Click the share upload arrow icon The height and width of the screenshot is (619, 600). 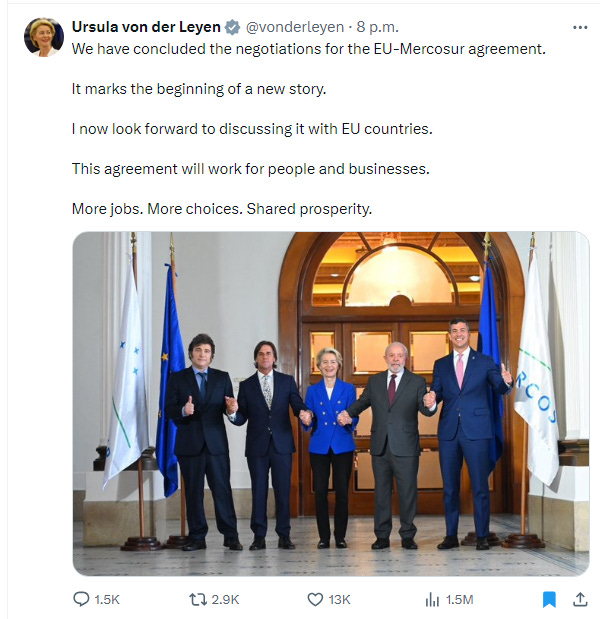(x=580, y=599)
